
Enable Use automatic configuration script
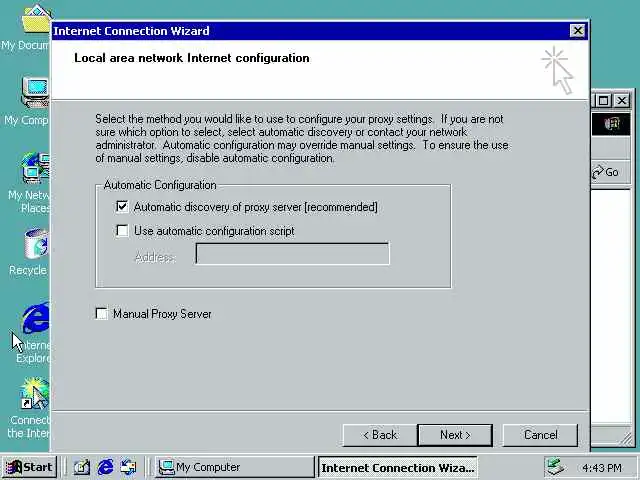click(122, 231)
